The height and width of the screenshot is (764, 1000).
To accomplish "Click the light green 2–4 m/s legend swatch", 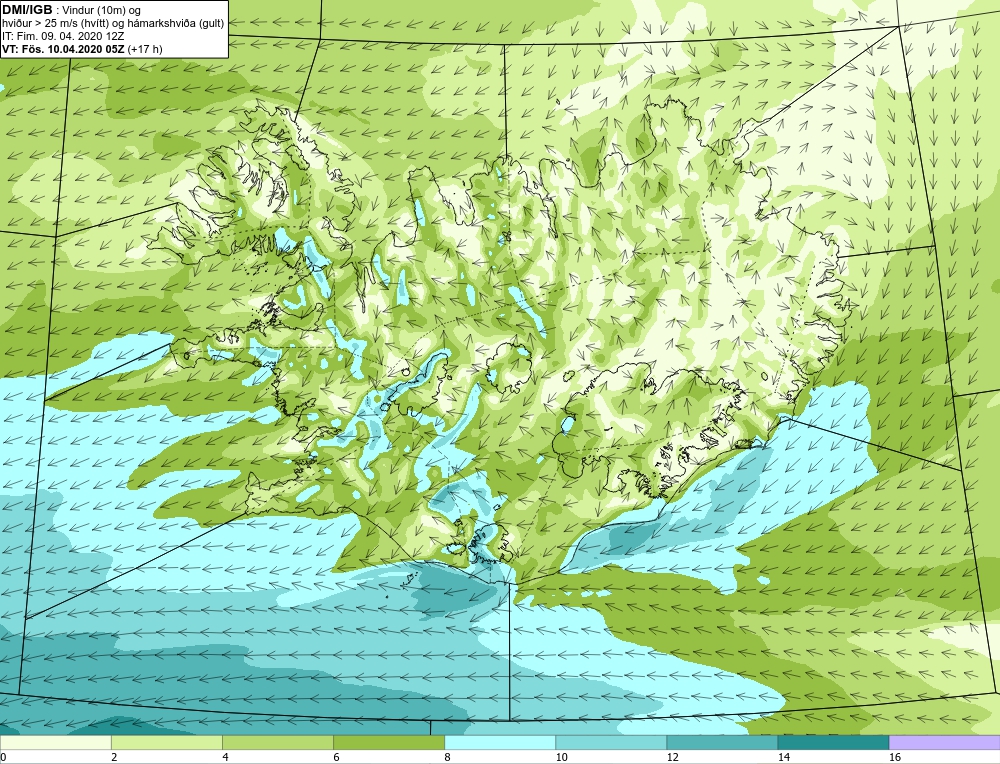I will click(166, 742).
